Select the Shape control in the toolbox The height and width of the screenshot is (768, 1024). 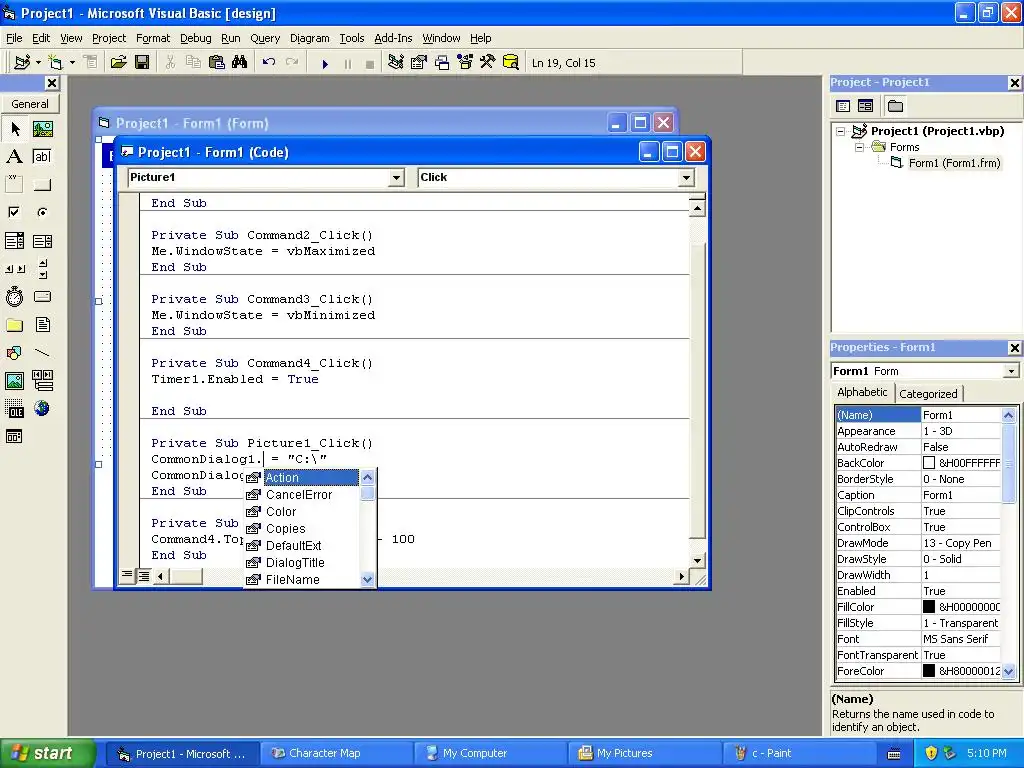point(15,353)
